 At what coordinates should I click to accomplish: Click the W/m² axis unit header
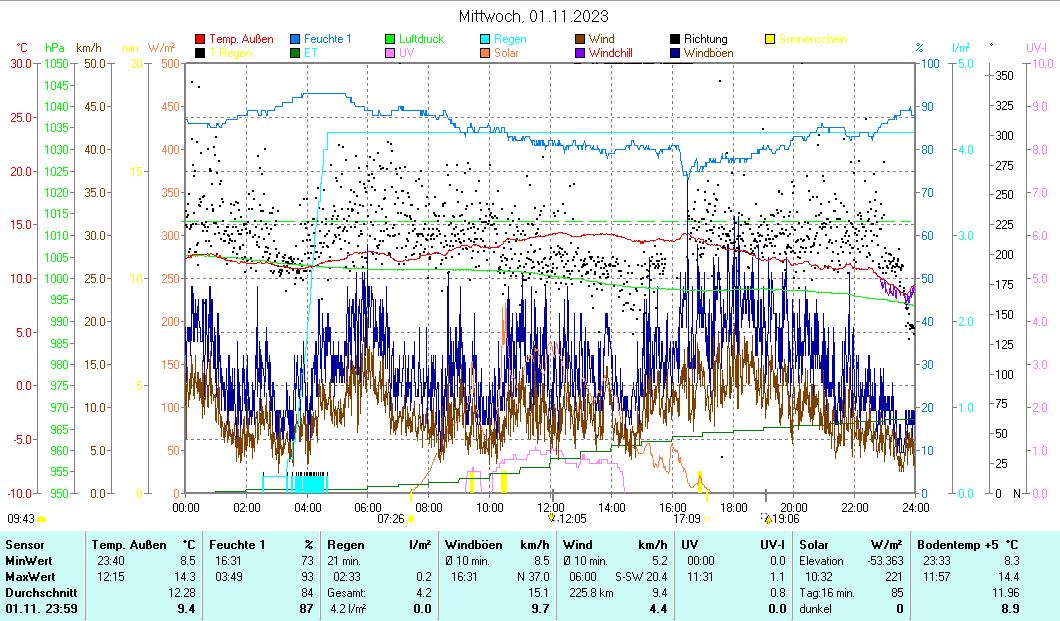click(x=162, y=48)
